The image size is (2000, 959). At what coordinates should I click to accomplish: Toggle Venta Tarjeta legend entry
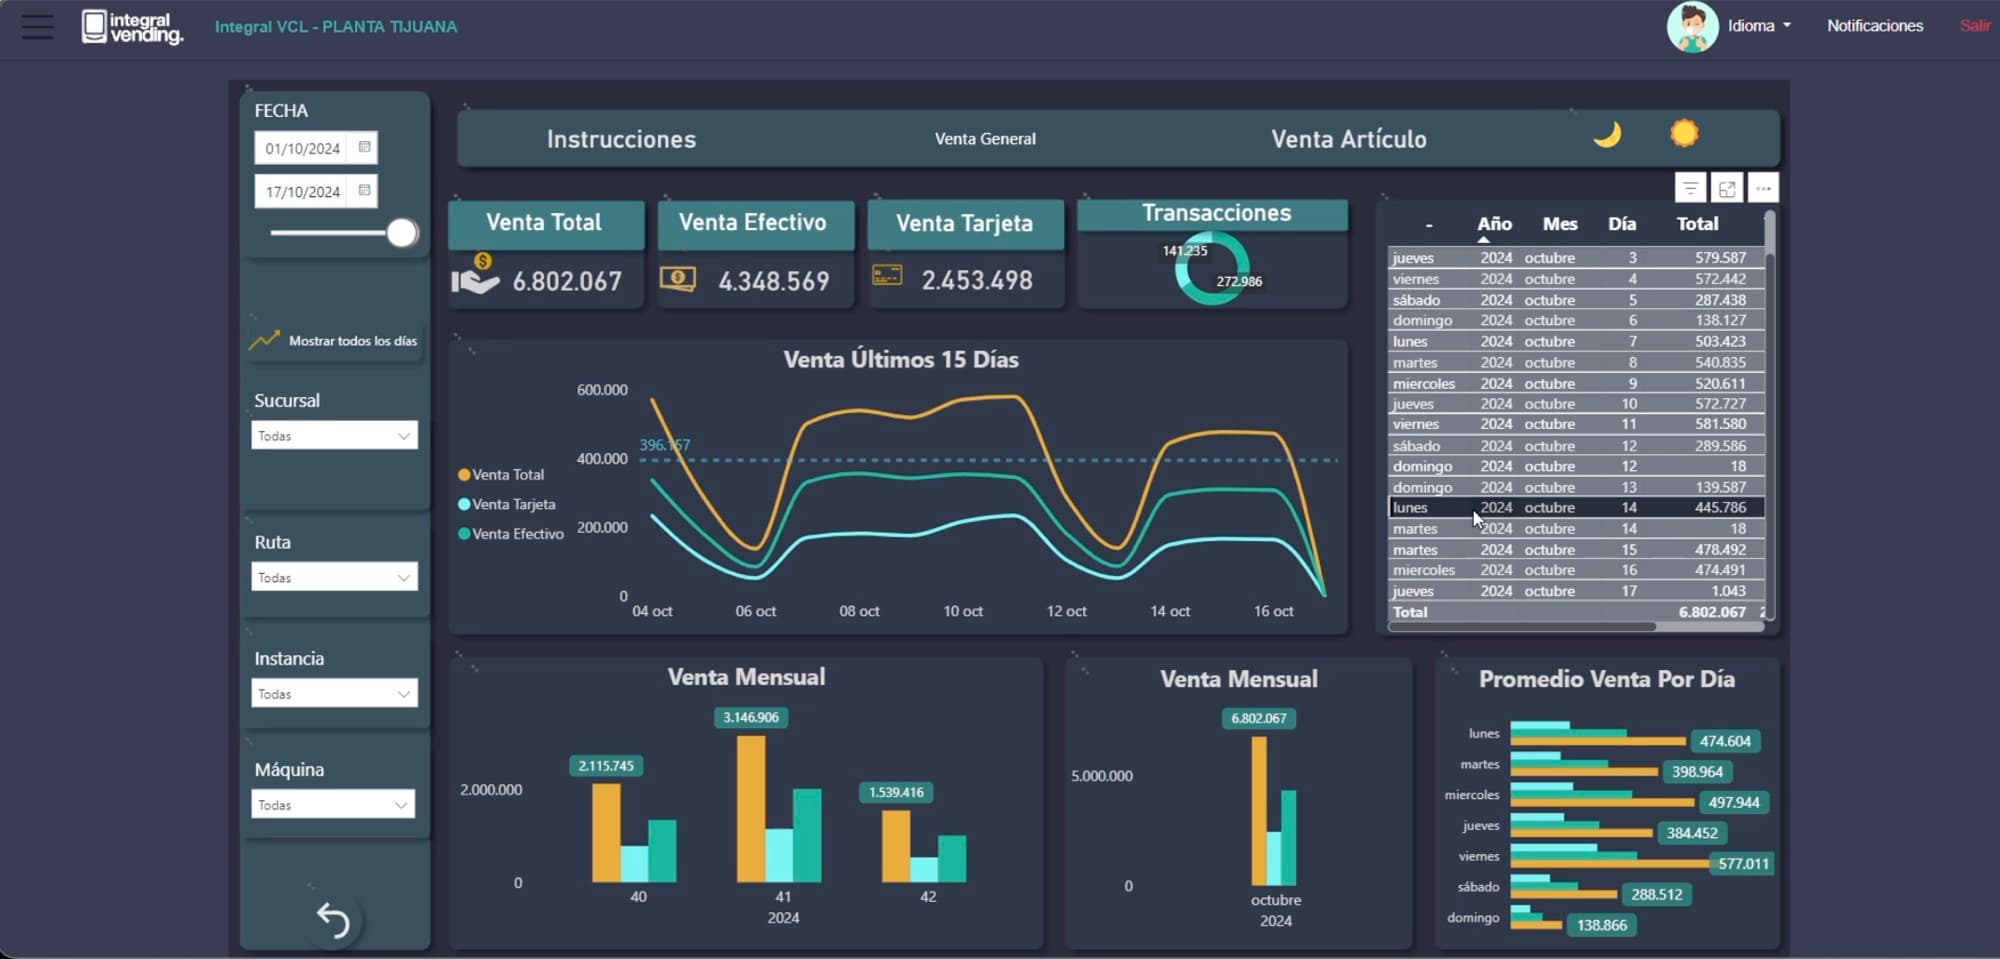(x=507, y=504)
